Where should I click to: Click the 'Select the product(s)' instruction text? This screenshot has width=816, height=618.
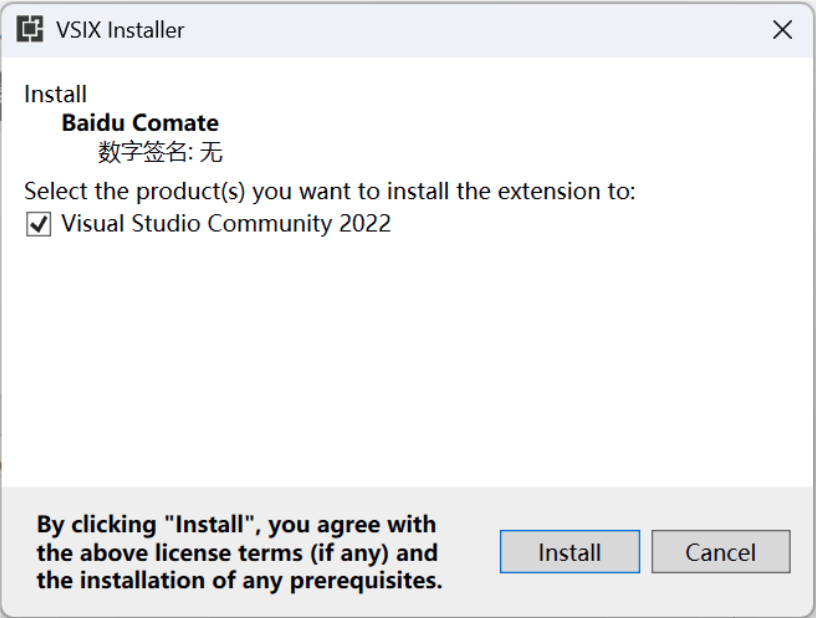coord(330,191)
